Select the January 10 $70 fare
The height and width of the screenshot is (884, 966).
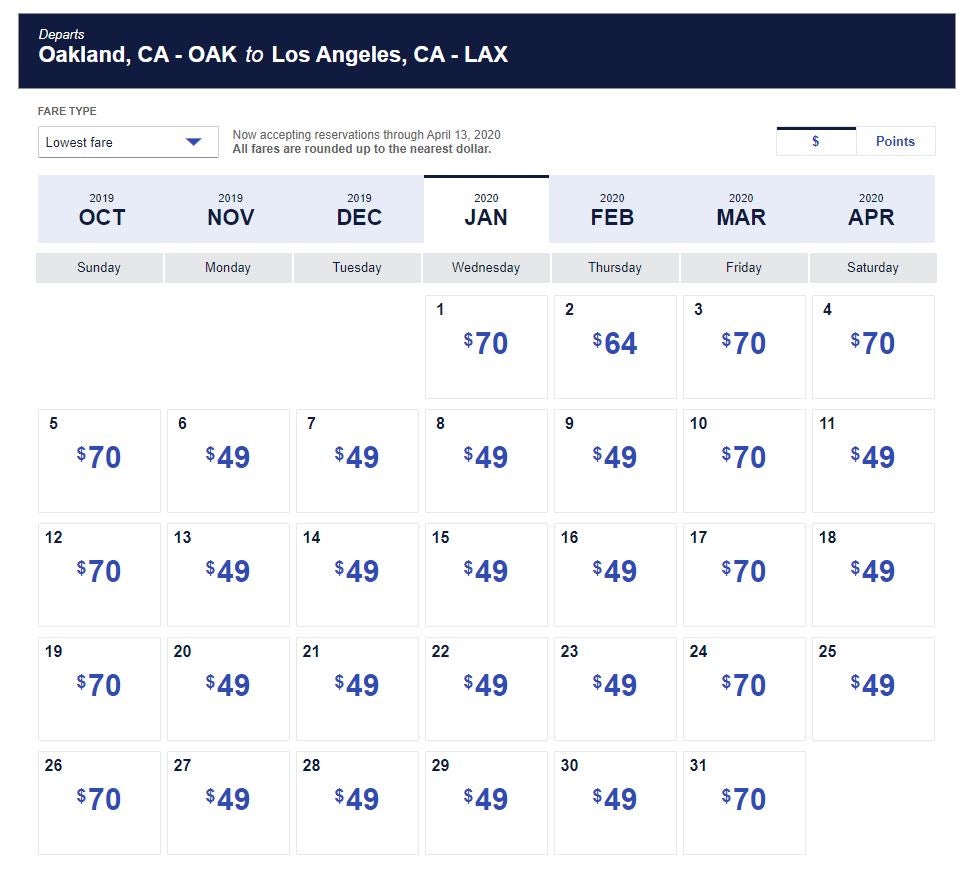(x=744, y=461)
